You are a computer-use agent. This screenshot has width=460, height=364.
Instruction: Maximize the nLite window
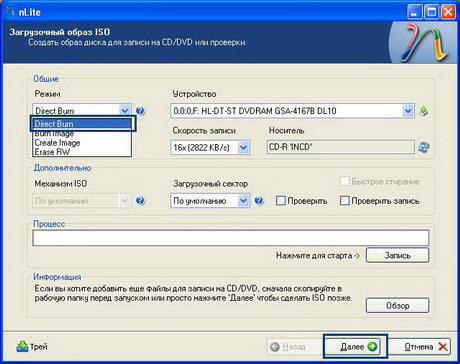432,12
